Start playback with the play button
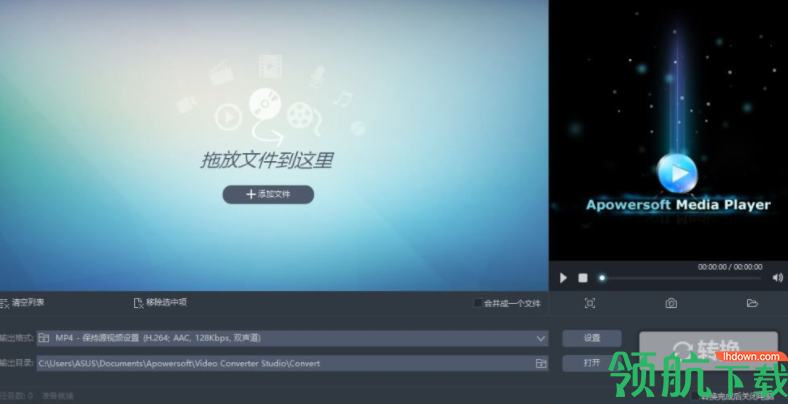Viewport: 788px width, 404px height. tap(563, 277)
